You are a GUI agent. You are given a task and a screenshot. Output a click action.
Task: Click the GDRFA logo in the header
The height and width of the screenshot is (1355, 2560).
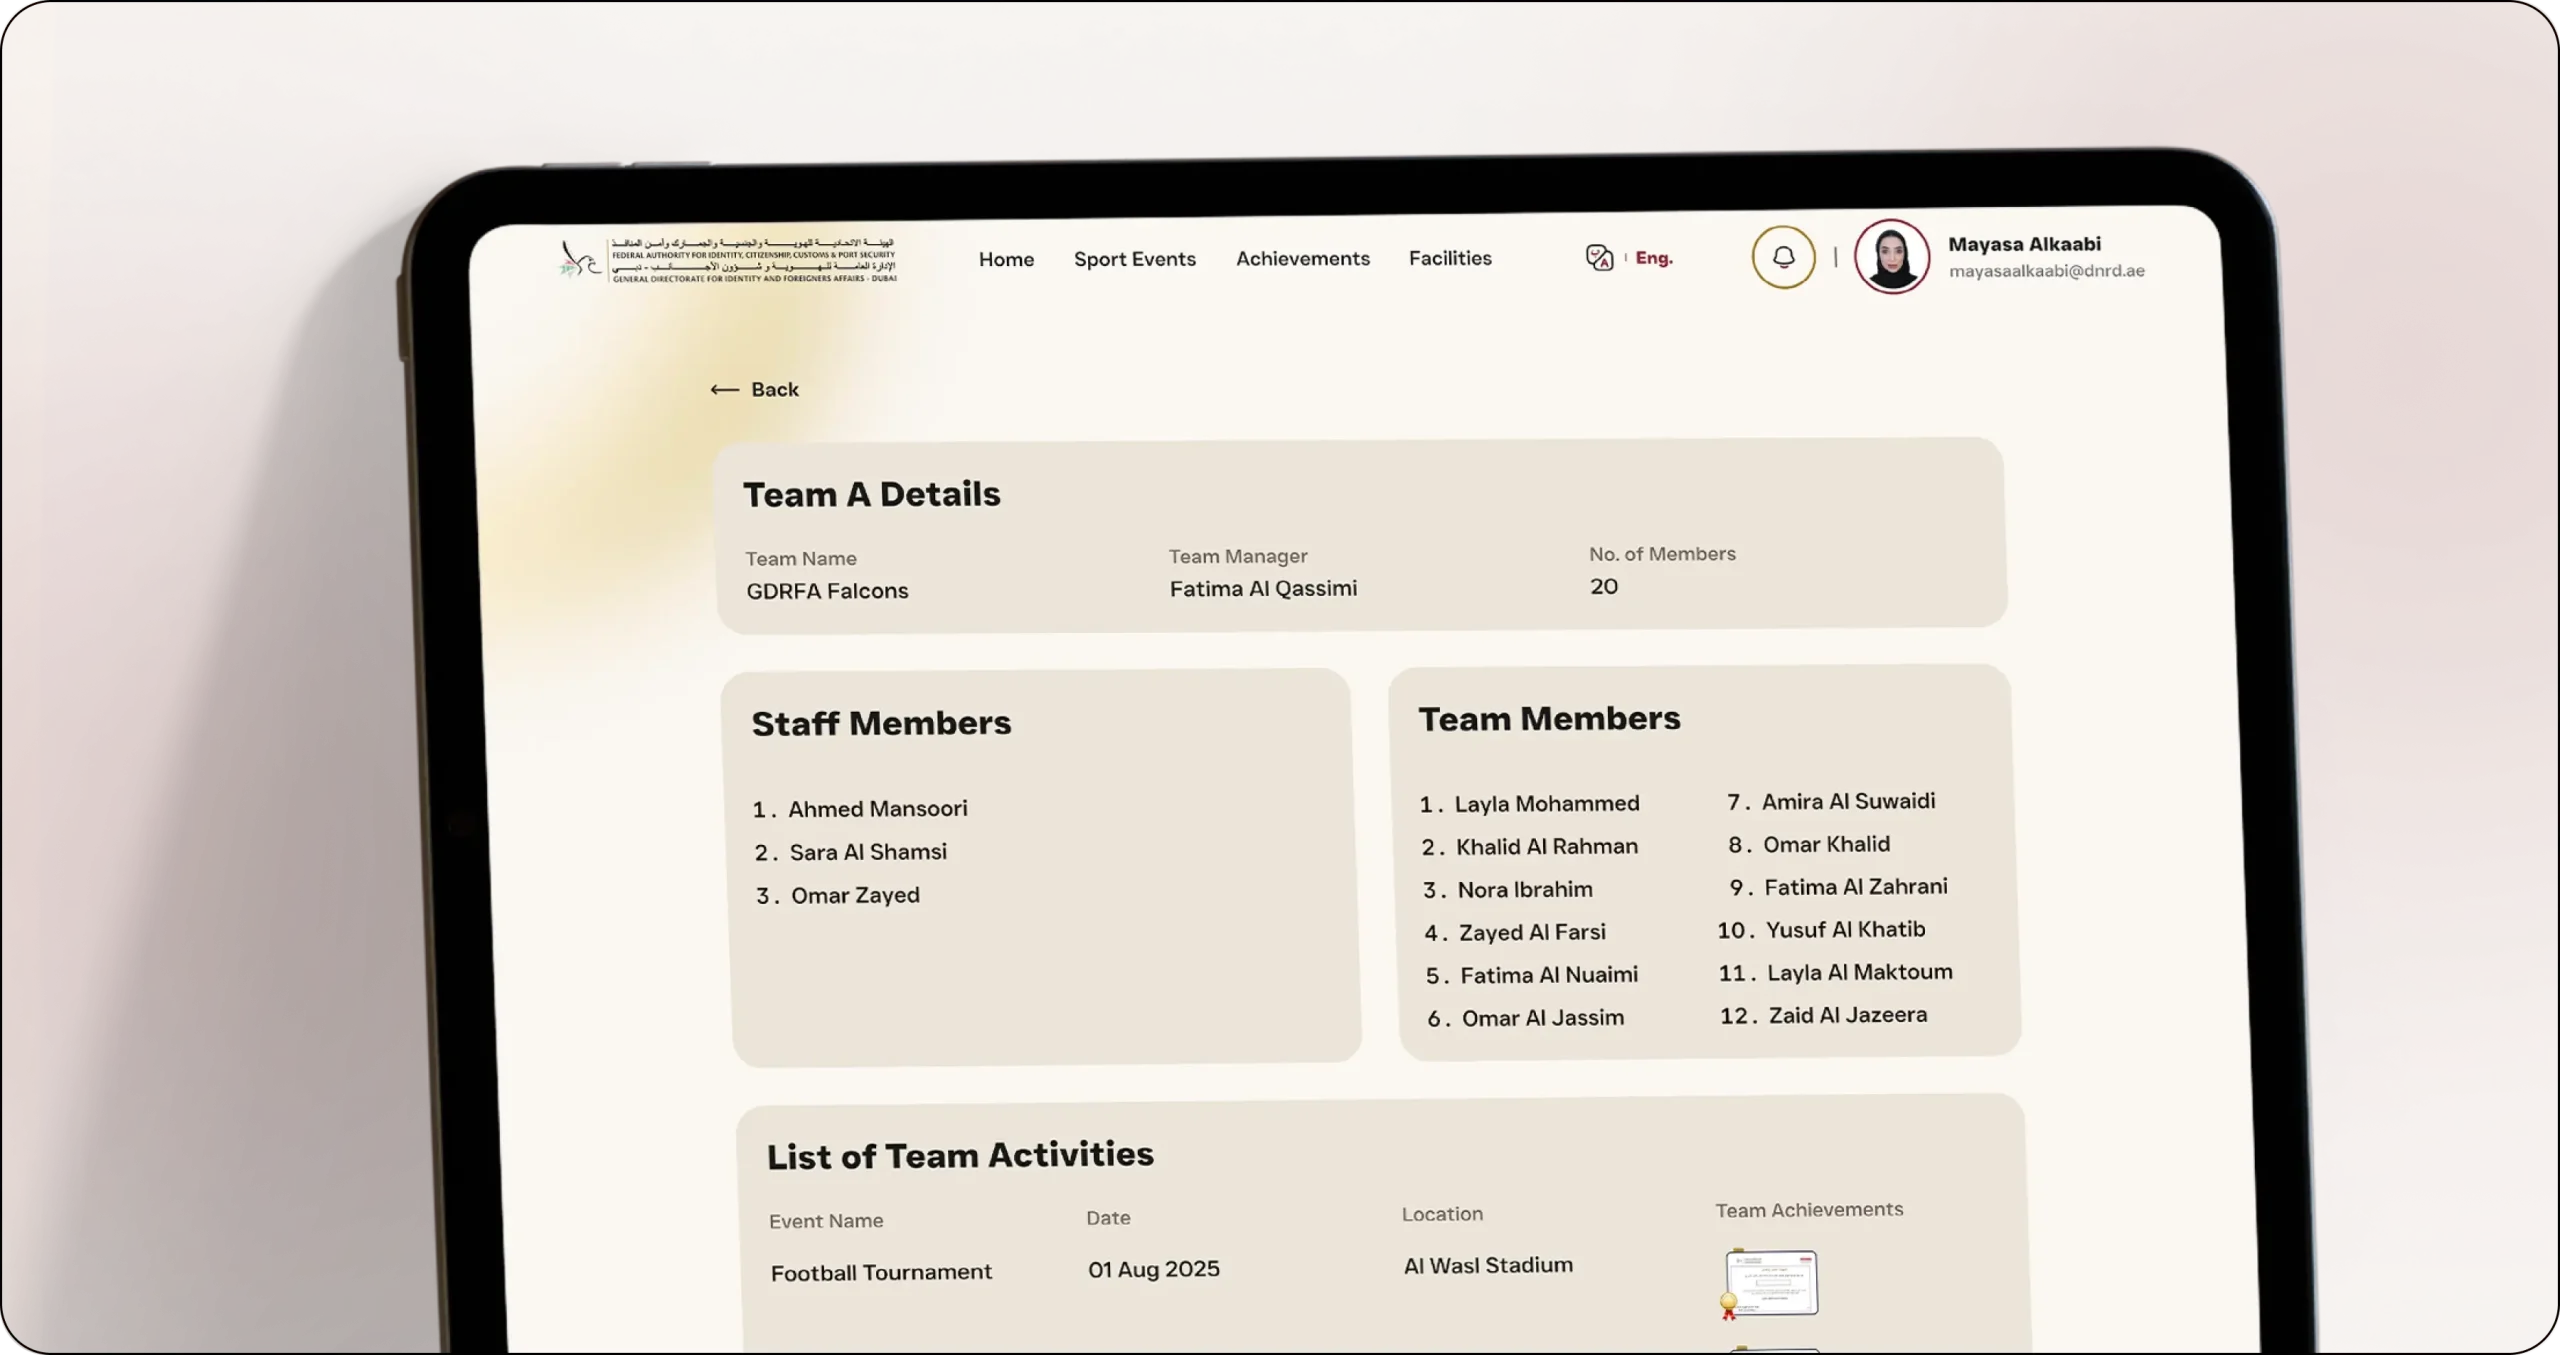[x=729, y=260]
